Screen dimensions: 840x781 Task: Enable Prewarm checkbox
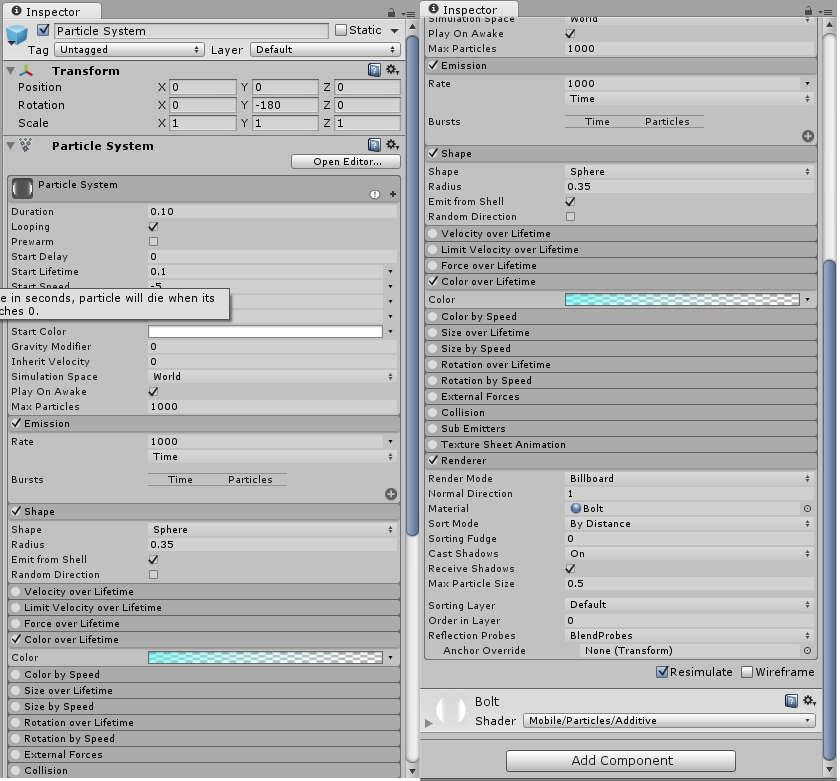[153, 242]
